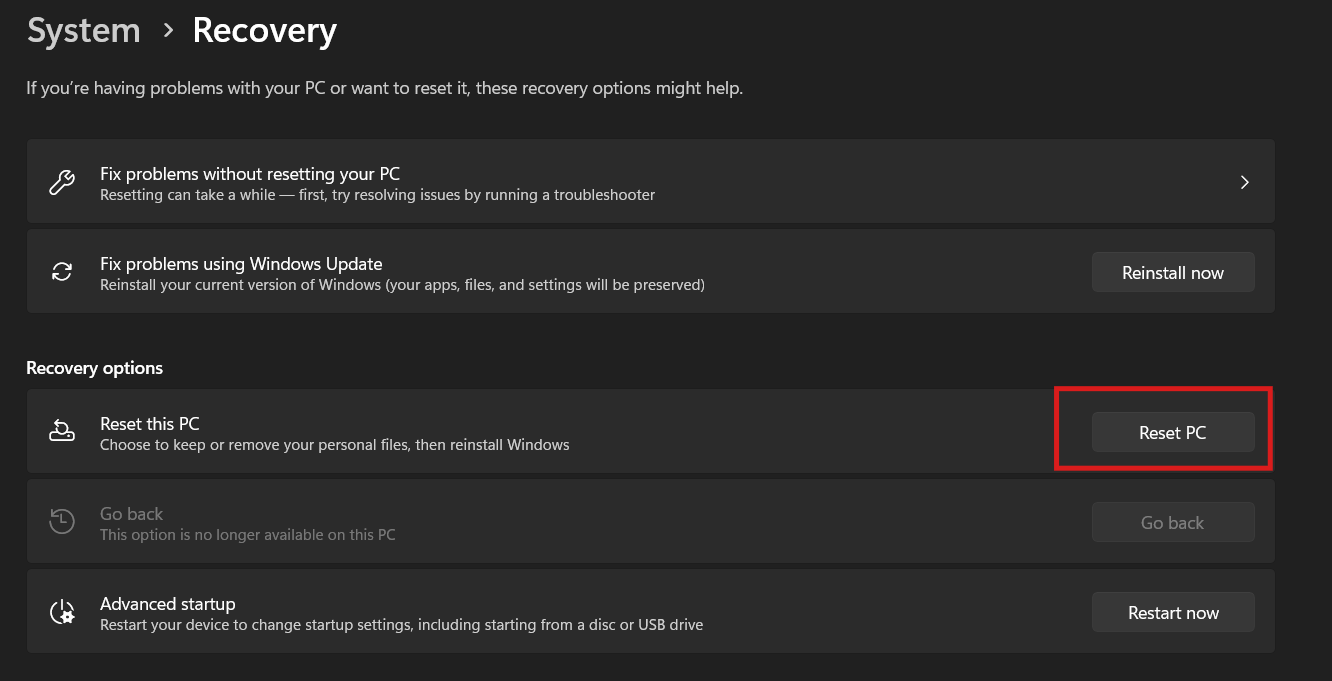Image resolution: width=1332 pixels, height=681 pixels.
Task: Select the Reset this PC row
Action: (500, 431)
